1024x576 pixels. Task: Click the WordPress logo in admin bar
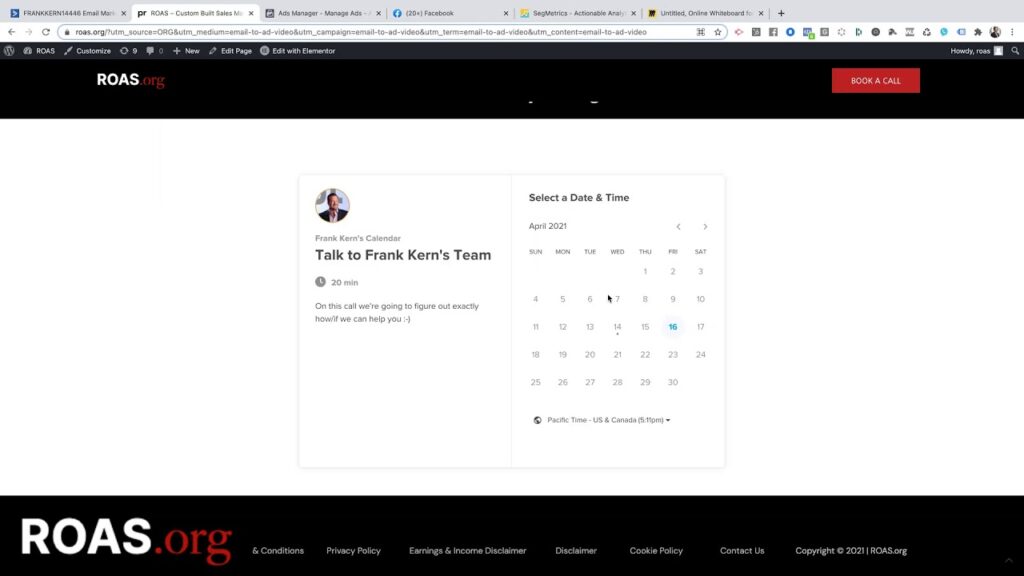tap(9, 50)
